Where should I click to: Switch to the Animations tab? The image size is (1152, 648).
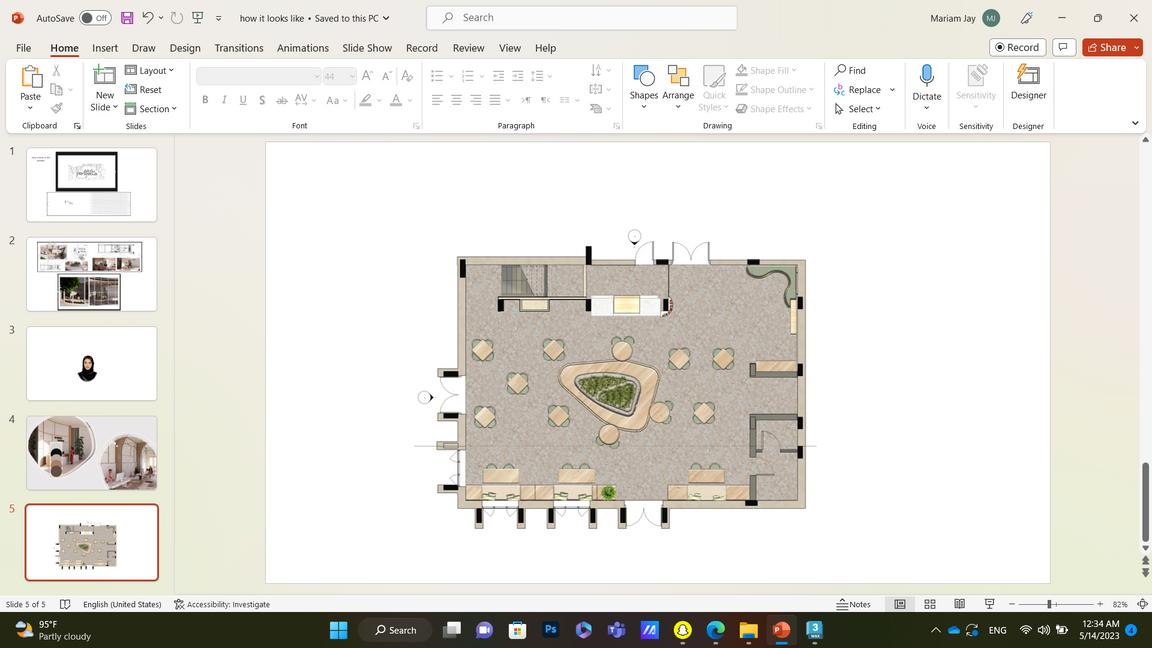(x=303, y=48)
